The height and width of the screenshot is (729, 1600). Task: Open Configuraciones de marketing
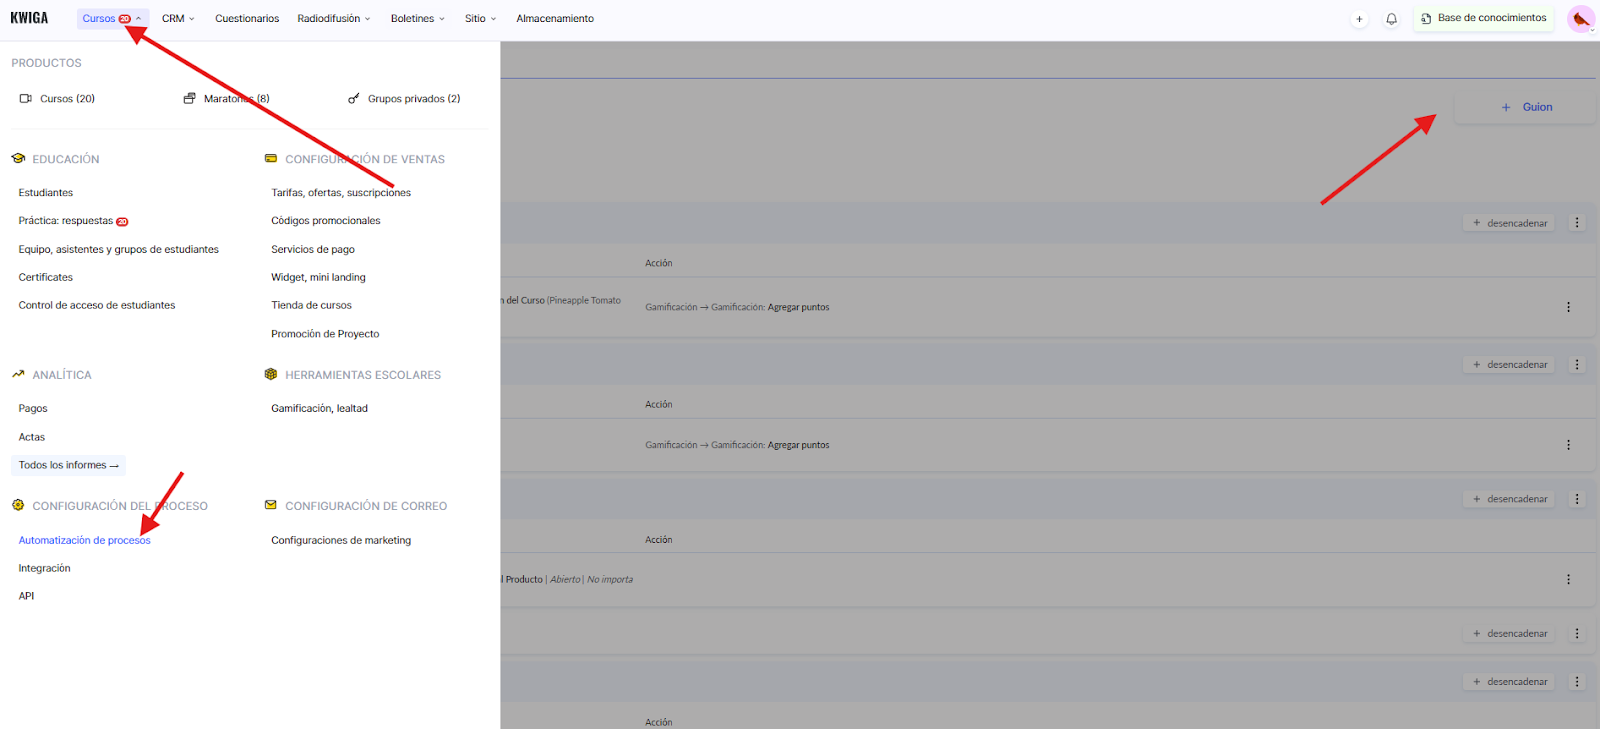(341, 541)
